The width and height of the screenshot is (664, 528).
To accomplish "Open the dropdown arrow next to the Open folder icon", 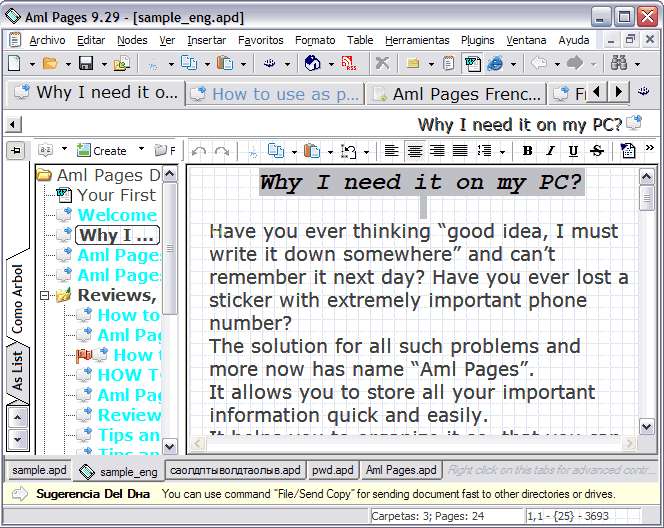I will click(x=68, y=64).
